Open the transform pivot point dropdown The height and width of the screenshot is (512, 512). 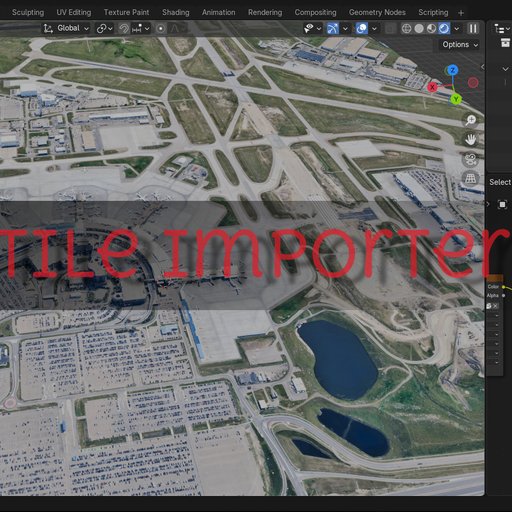104,29
